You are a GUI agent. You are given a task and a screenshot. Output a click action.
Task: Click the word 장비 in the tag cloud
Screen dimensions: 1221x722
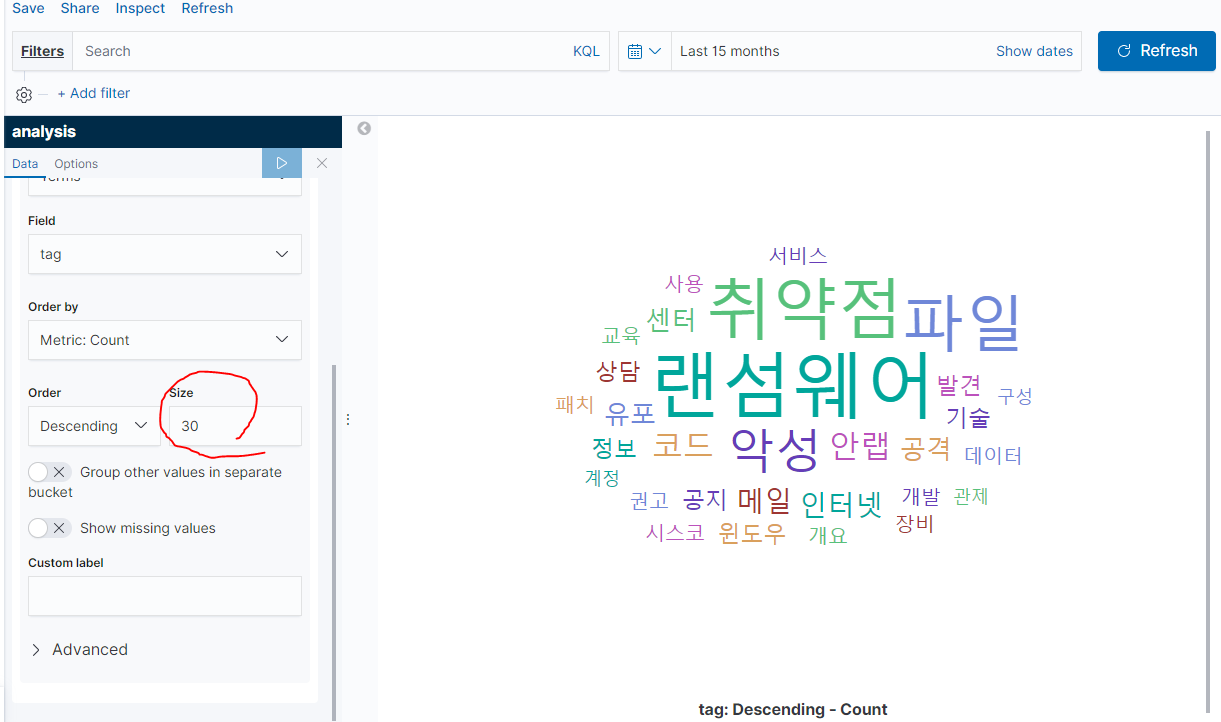click(915, 524)
